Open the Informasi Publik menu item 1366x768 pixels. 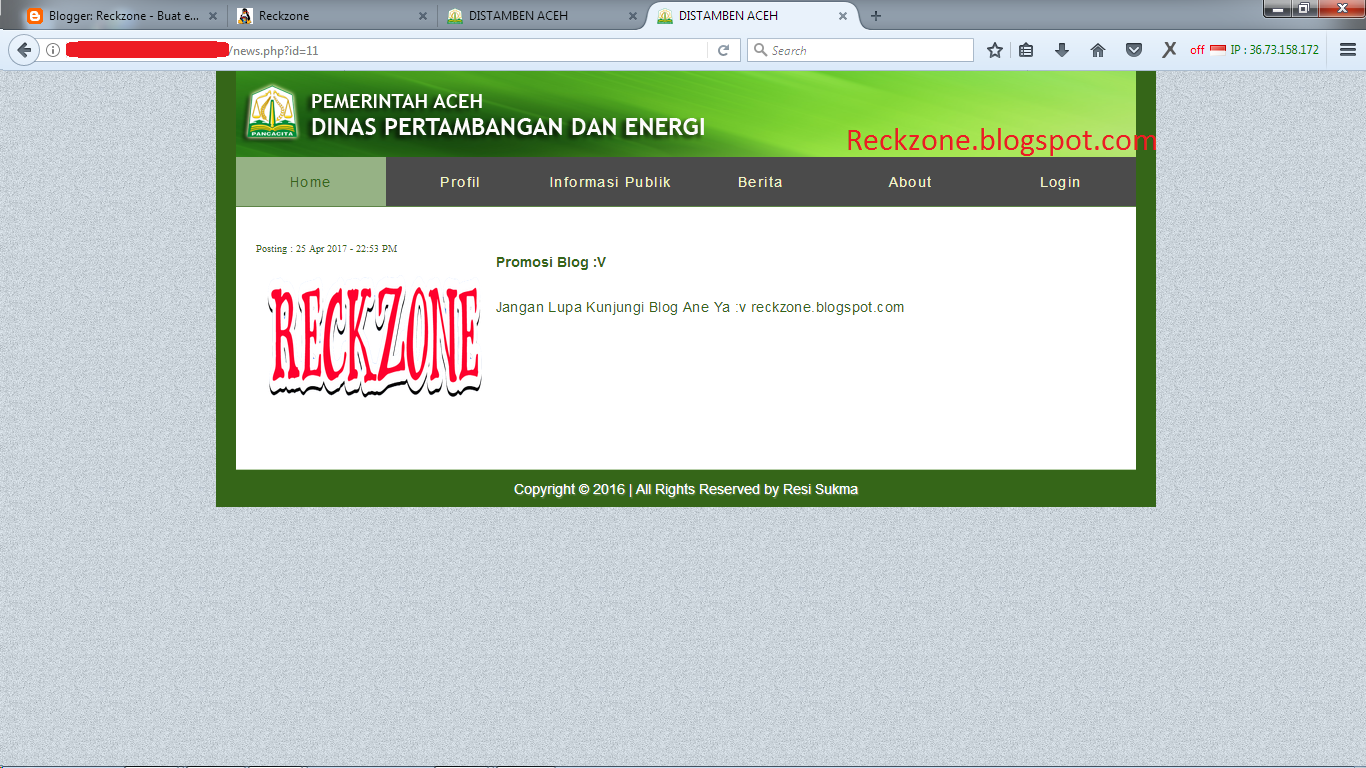(610, 182)
